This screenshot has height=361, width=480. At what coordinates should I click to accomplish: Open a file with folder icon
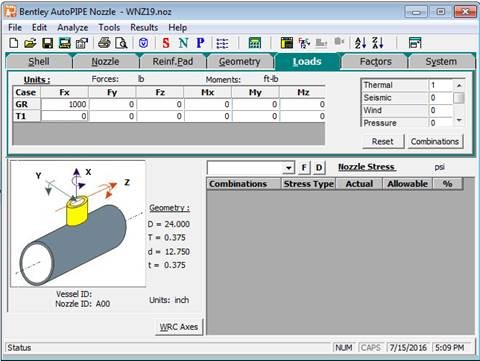[30, 43]
